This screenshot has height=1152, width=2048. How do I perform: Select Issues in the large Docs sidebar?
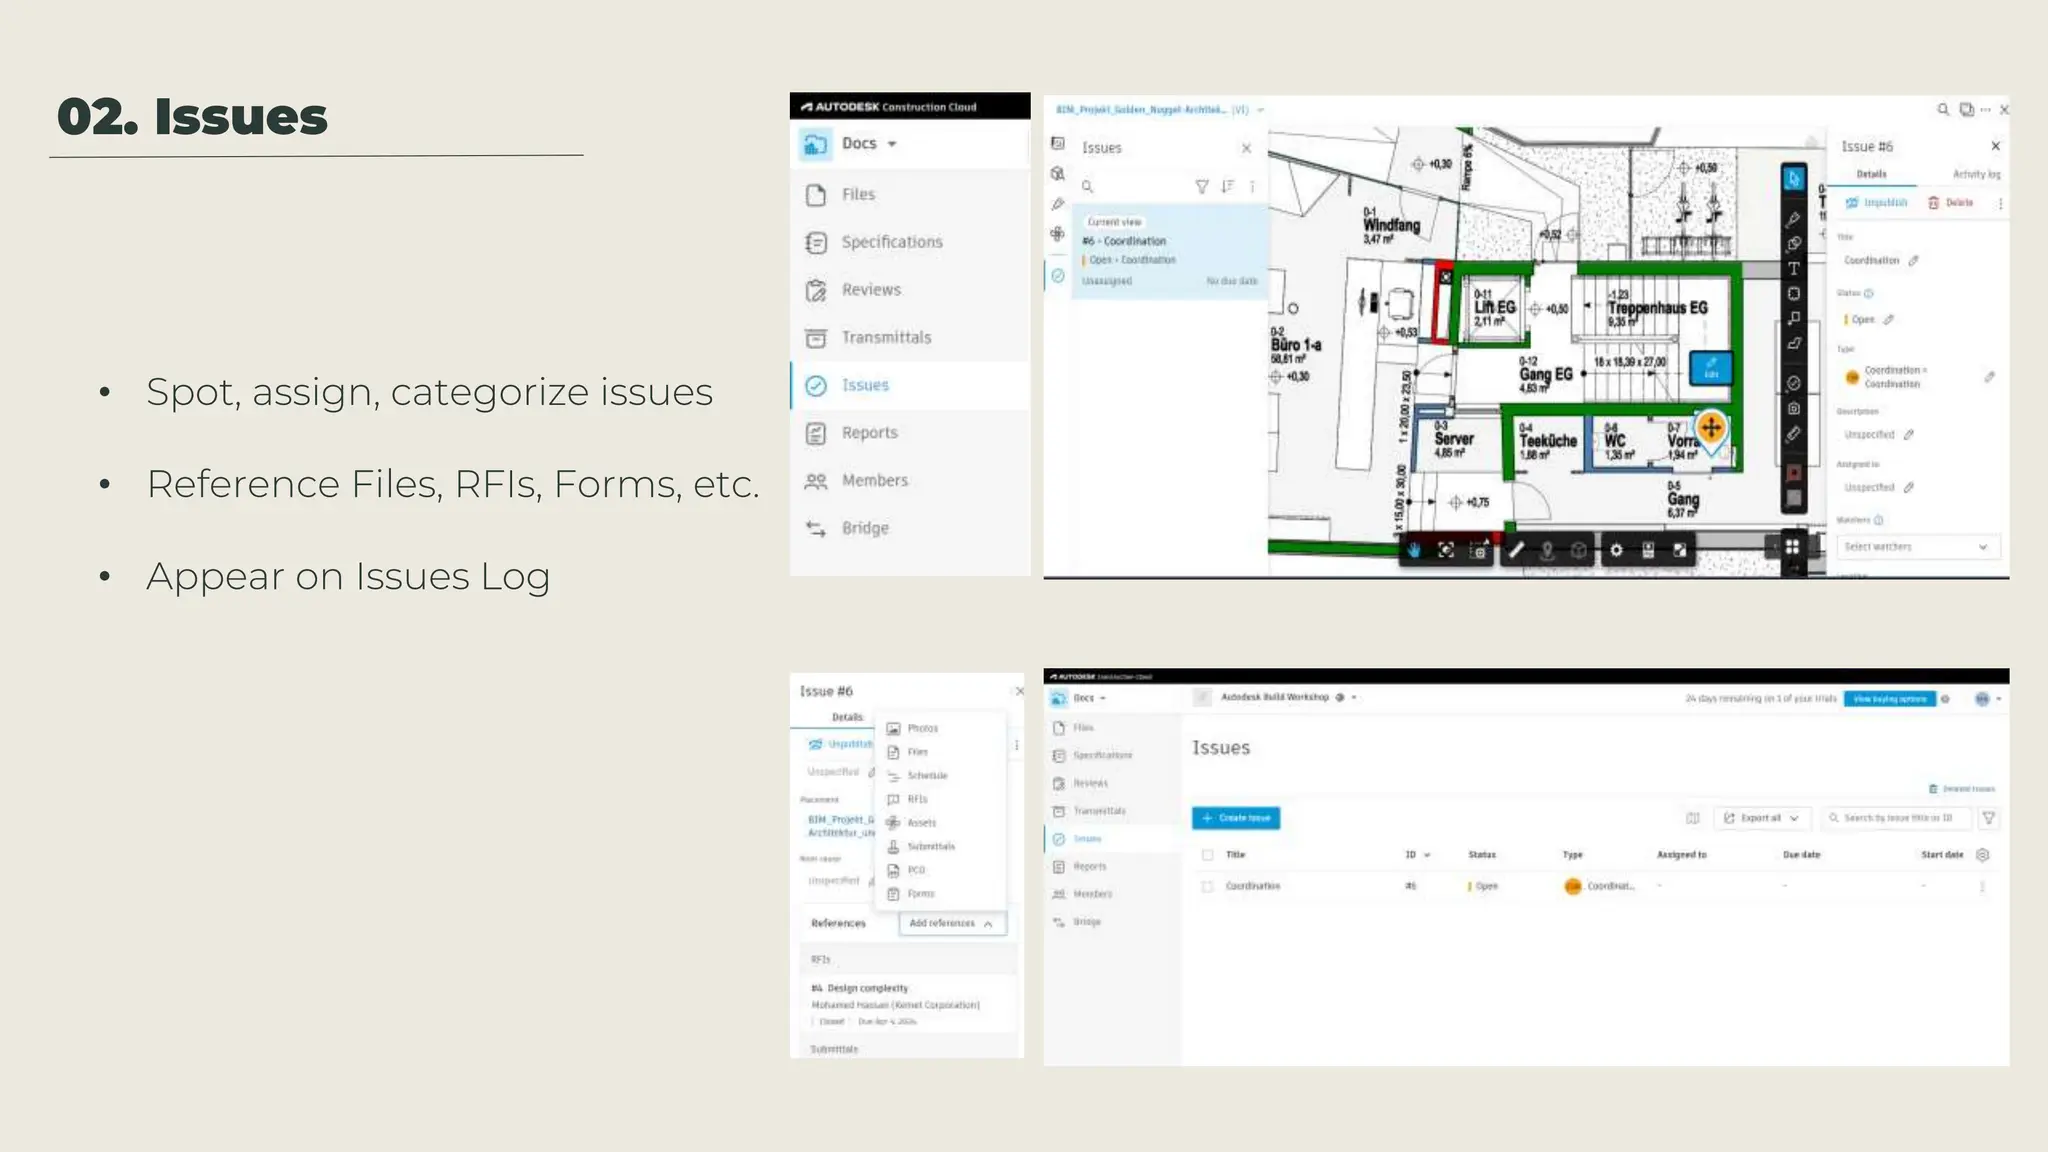click(910, 385)
